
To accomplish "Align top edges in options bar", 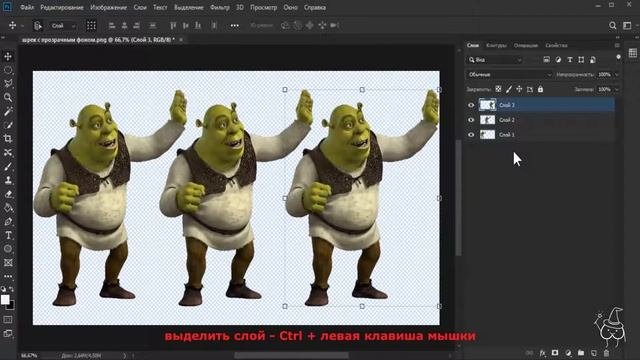I will pos(173,25).
